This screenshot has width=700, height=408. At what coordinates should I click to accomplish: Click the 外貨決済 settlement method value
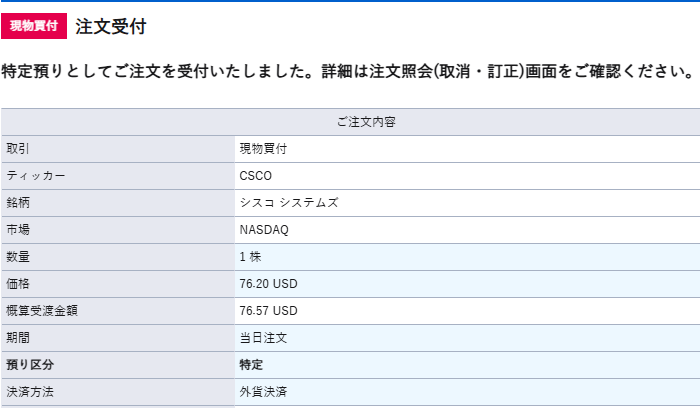(264, 392)
